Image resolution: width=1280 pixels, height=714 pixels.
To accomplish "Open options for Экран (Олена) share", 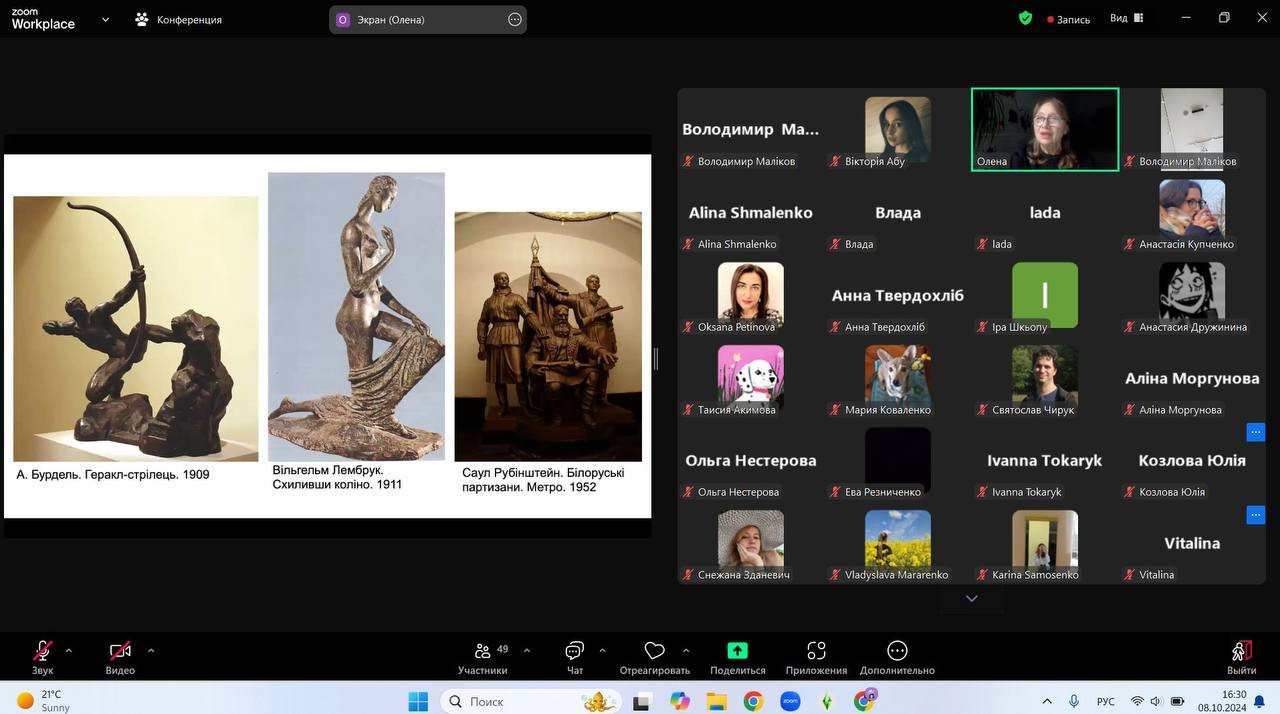I will coord(515,19).
